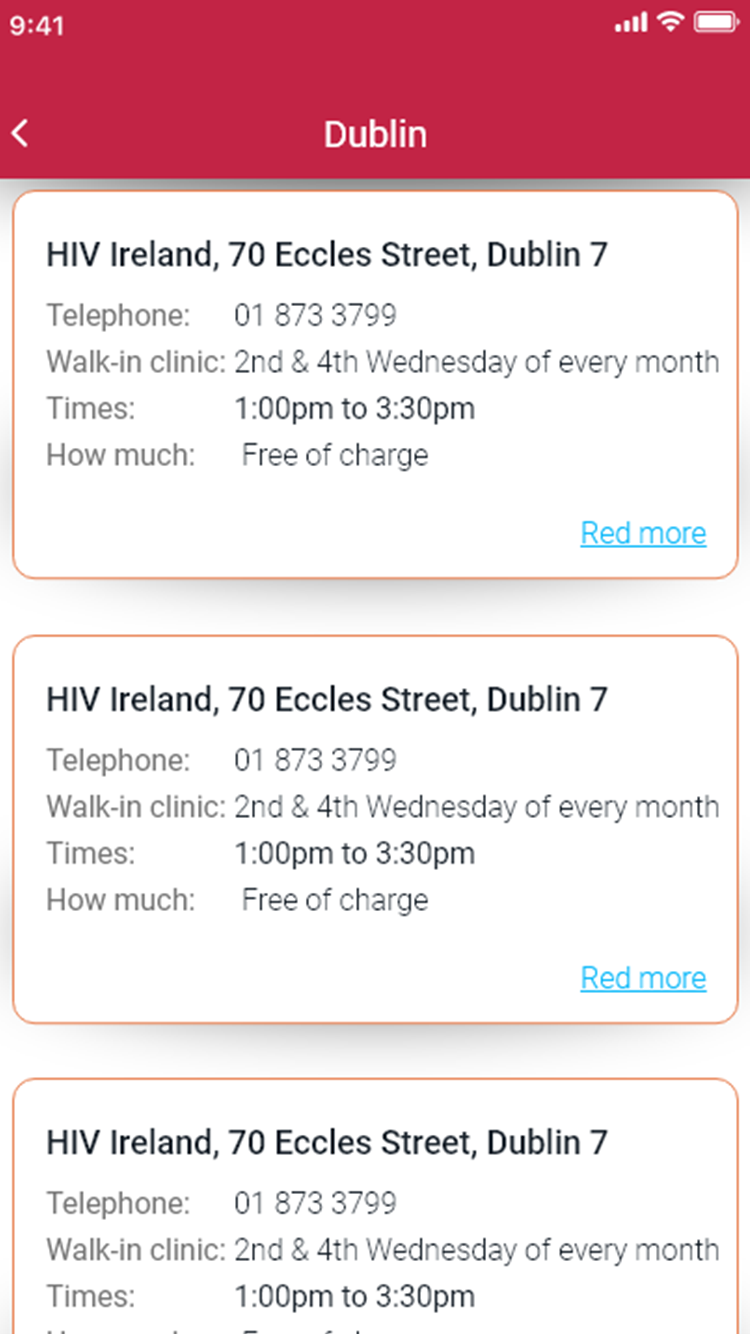Tap Free of charge in first card
This screenshot has width=750, height=1334.
pos(335,456)
